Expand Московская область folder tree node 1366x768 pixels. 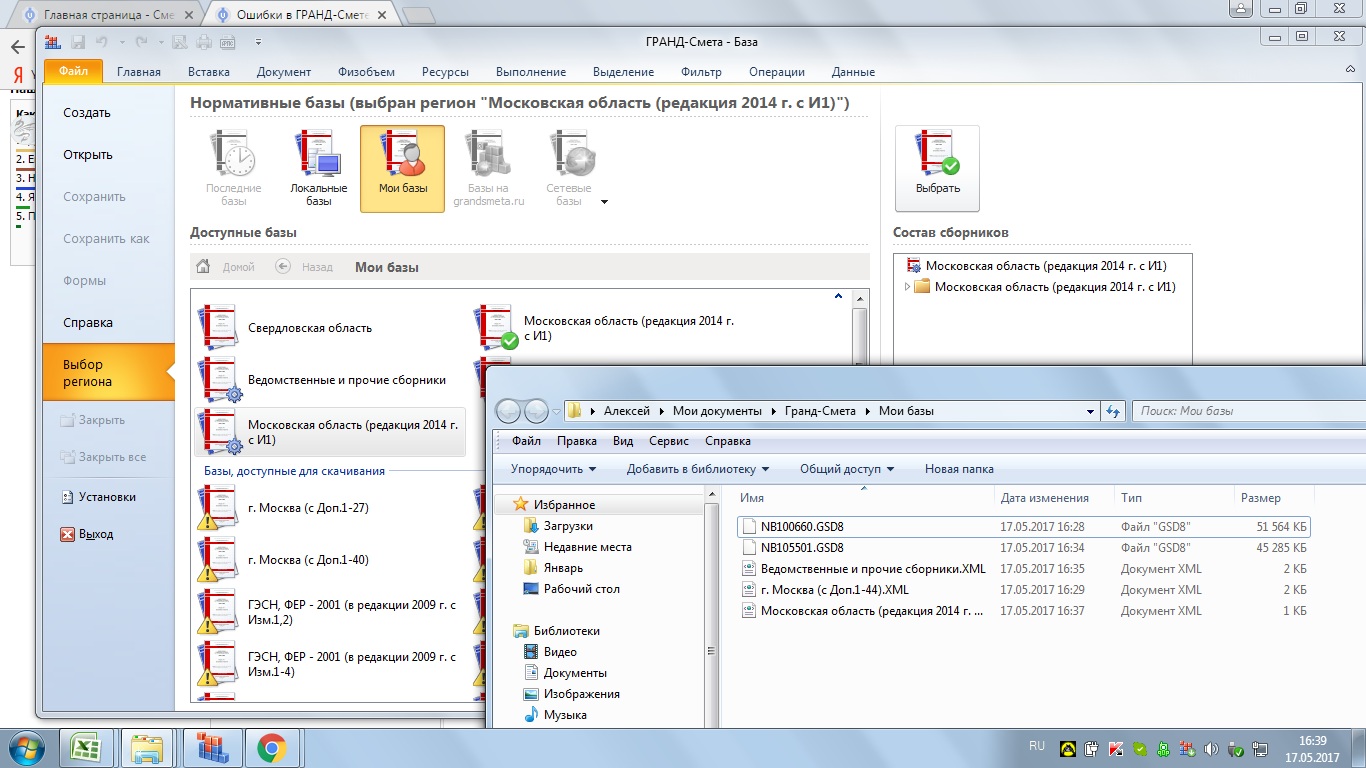pos(908,287)
